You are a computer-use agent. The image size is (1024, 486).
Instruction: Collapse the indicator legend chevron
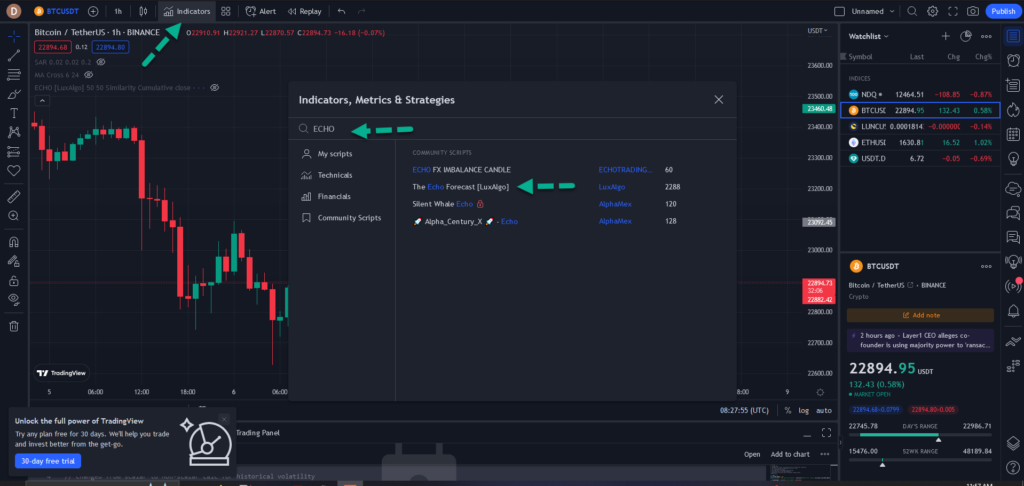point(42,101)
